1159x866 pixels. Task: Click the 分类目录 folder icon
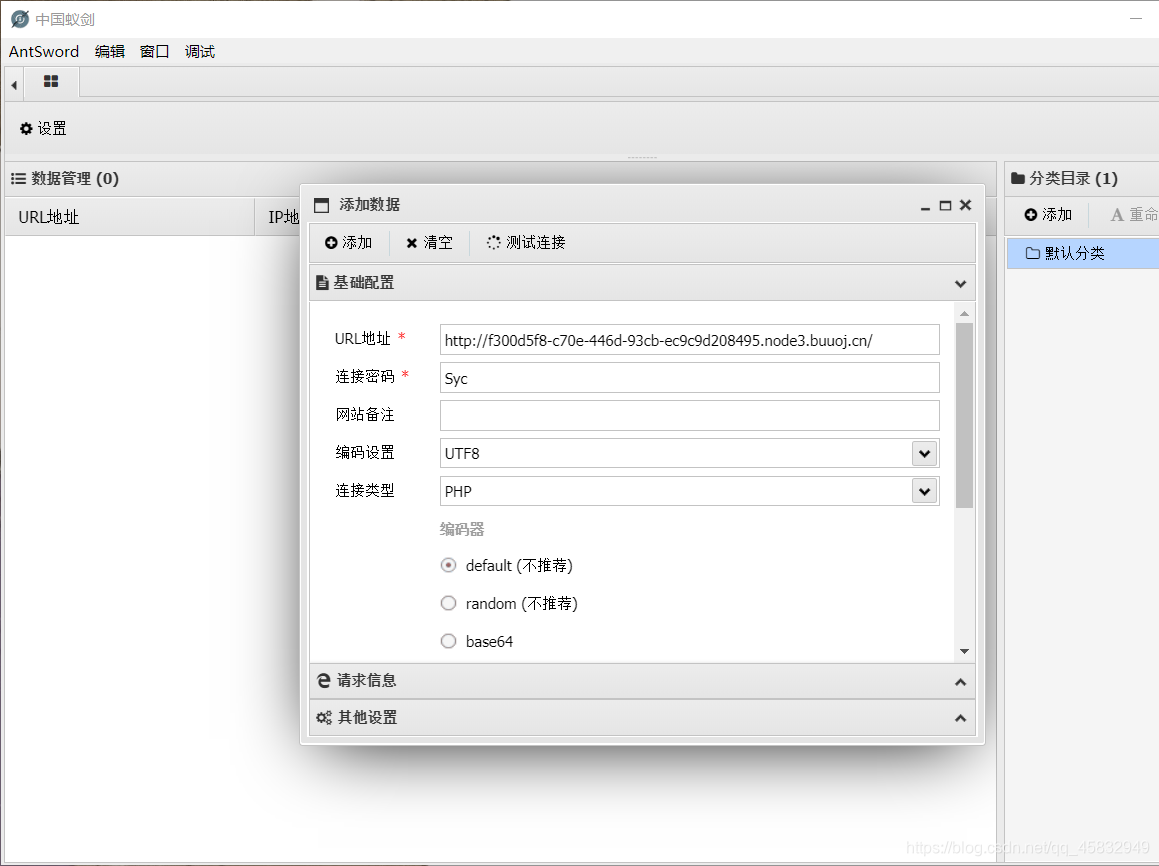[1018, 178]
